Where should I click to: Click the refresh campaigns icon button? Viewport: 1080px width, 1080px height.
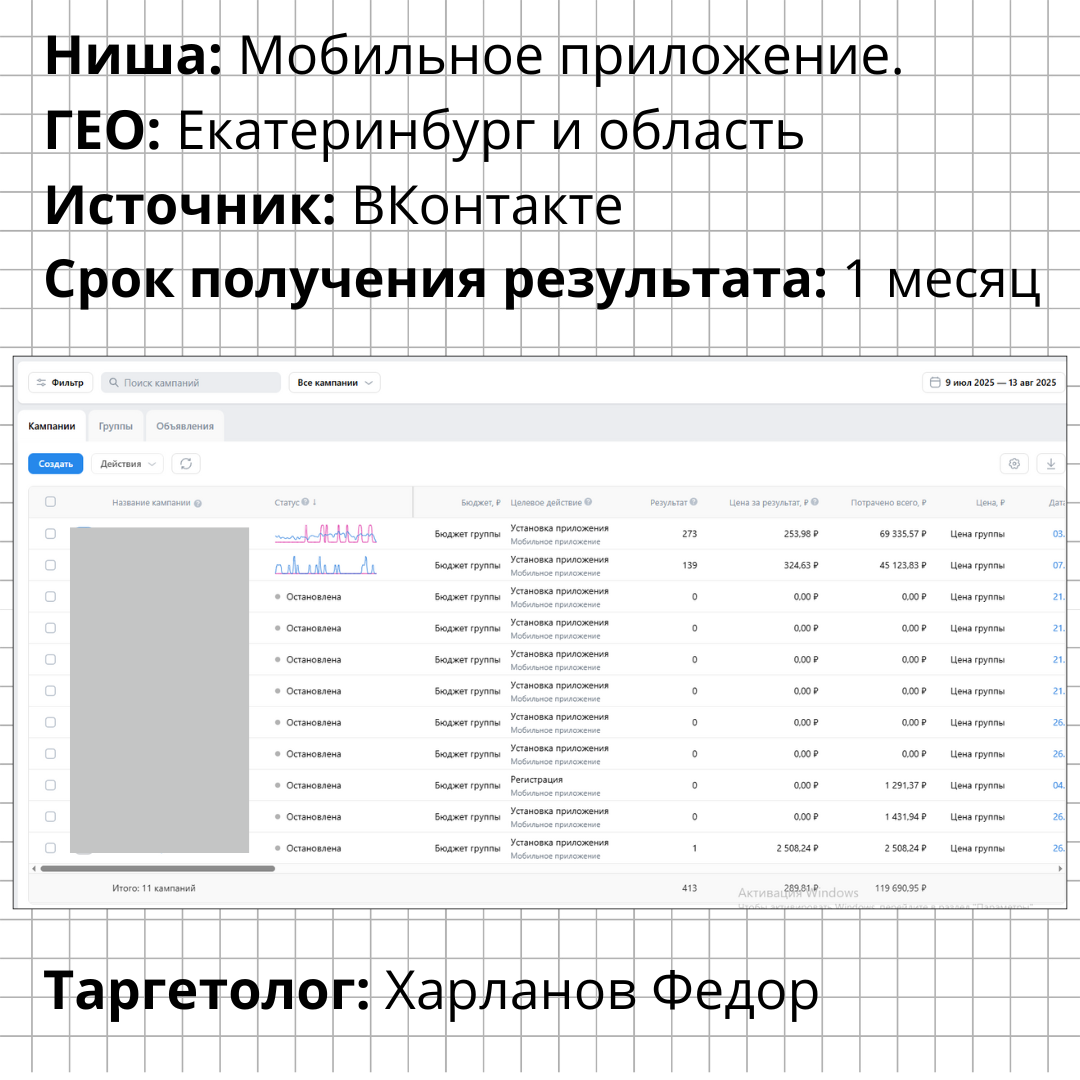click(186, 464)
